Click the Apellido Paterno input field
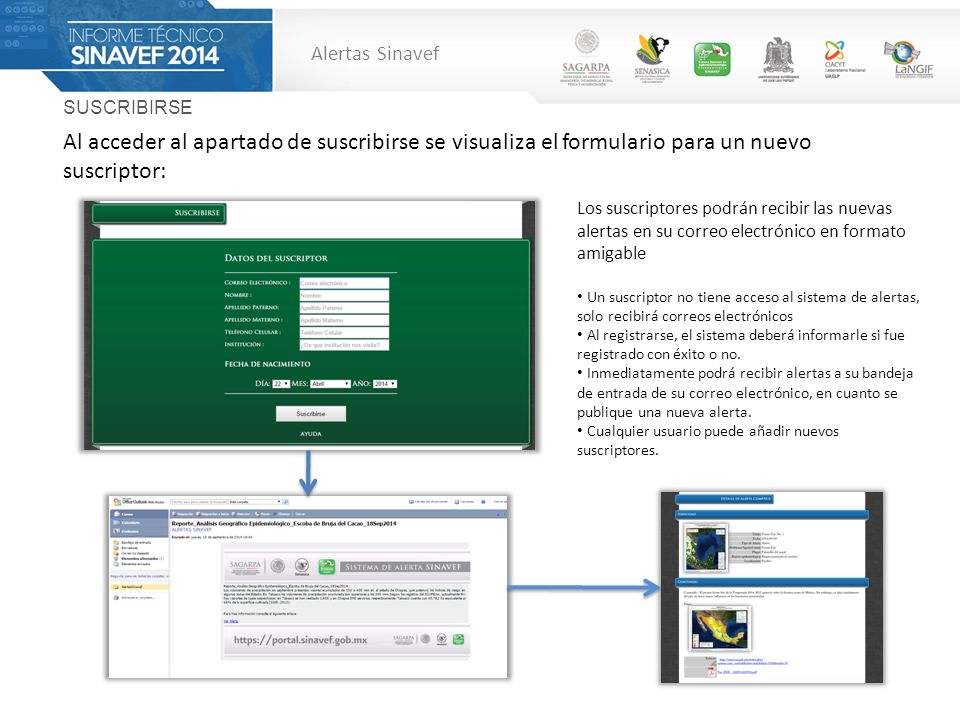The image size is (960, 720). click(344, 307)
